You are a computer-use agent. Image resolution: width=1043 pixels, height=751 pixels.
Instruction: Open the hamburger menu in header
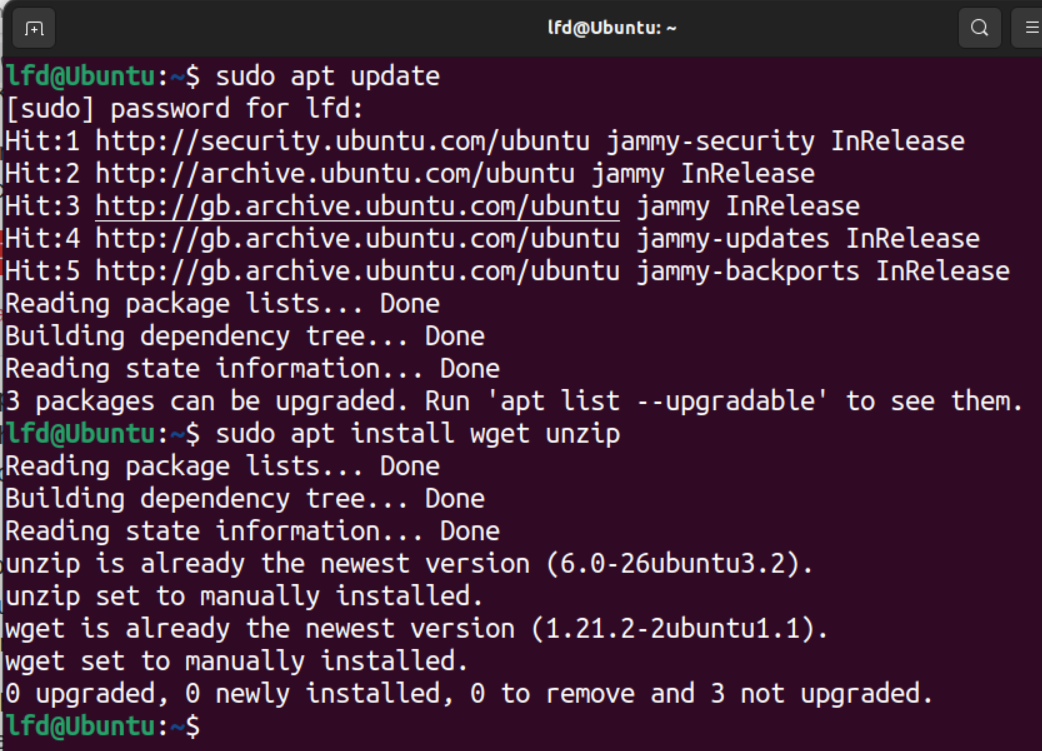coord(1030,28)
